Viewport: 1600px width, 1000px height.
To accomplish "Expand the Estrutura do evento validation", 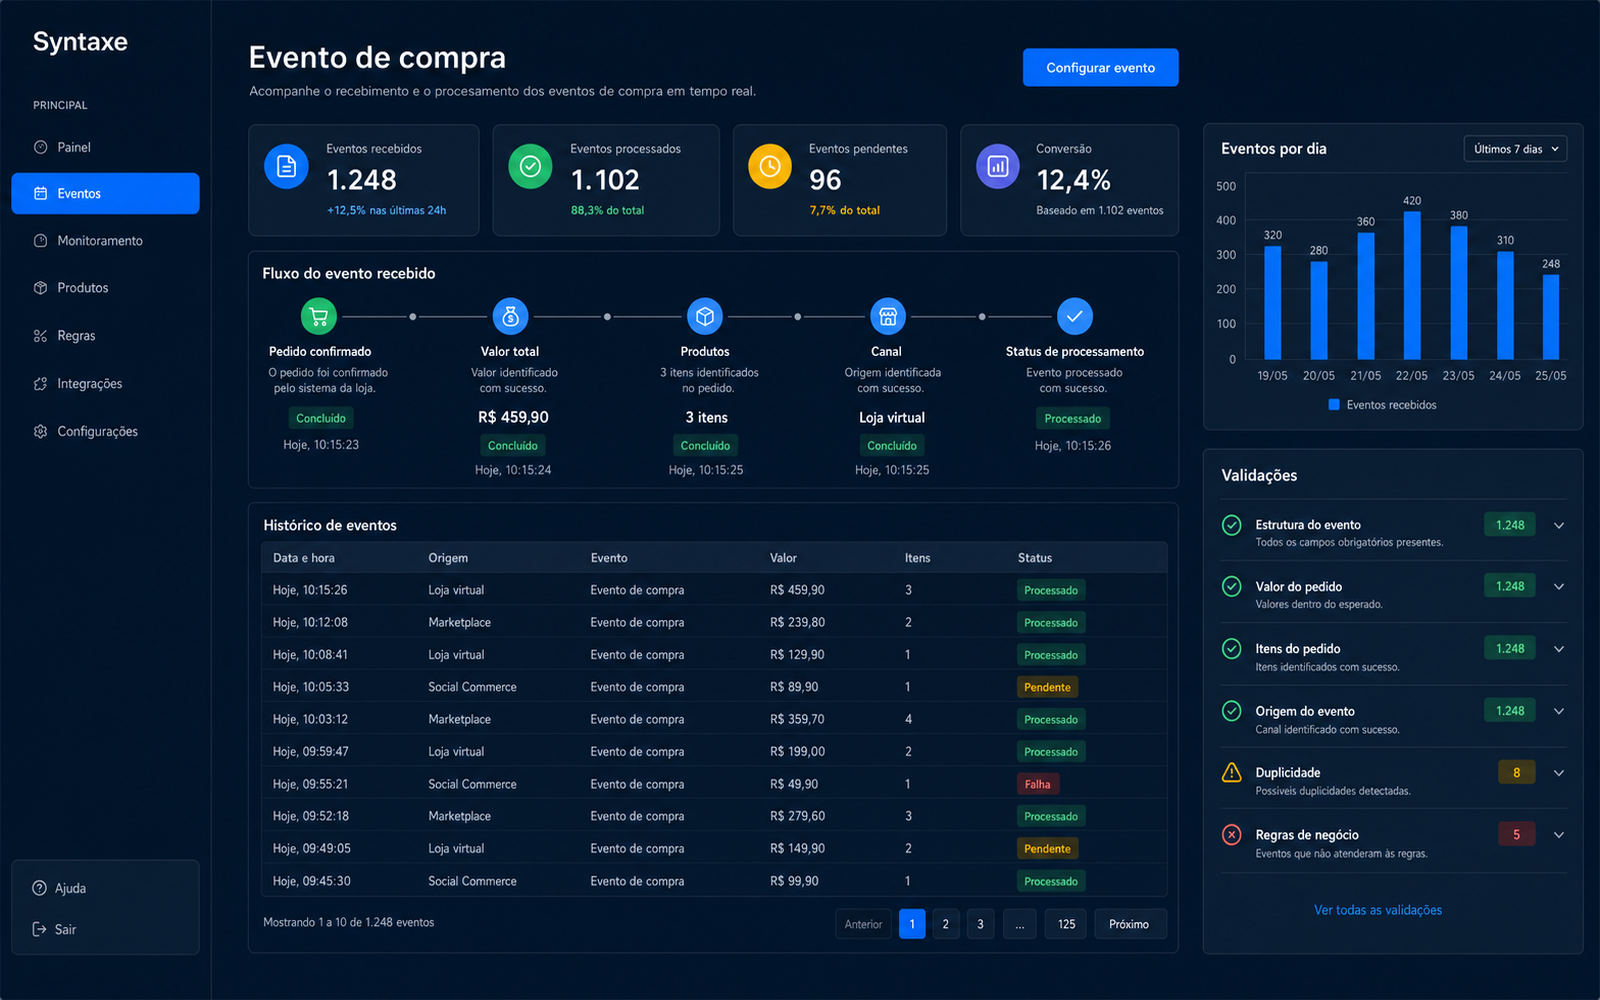I will 1559,526.
